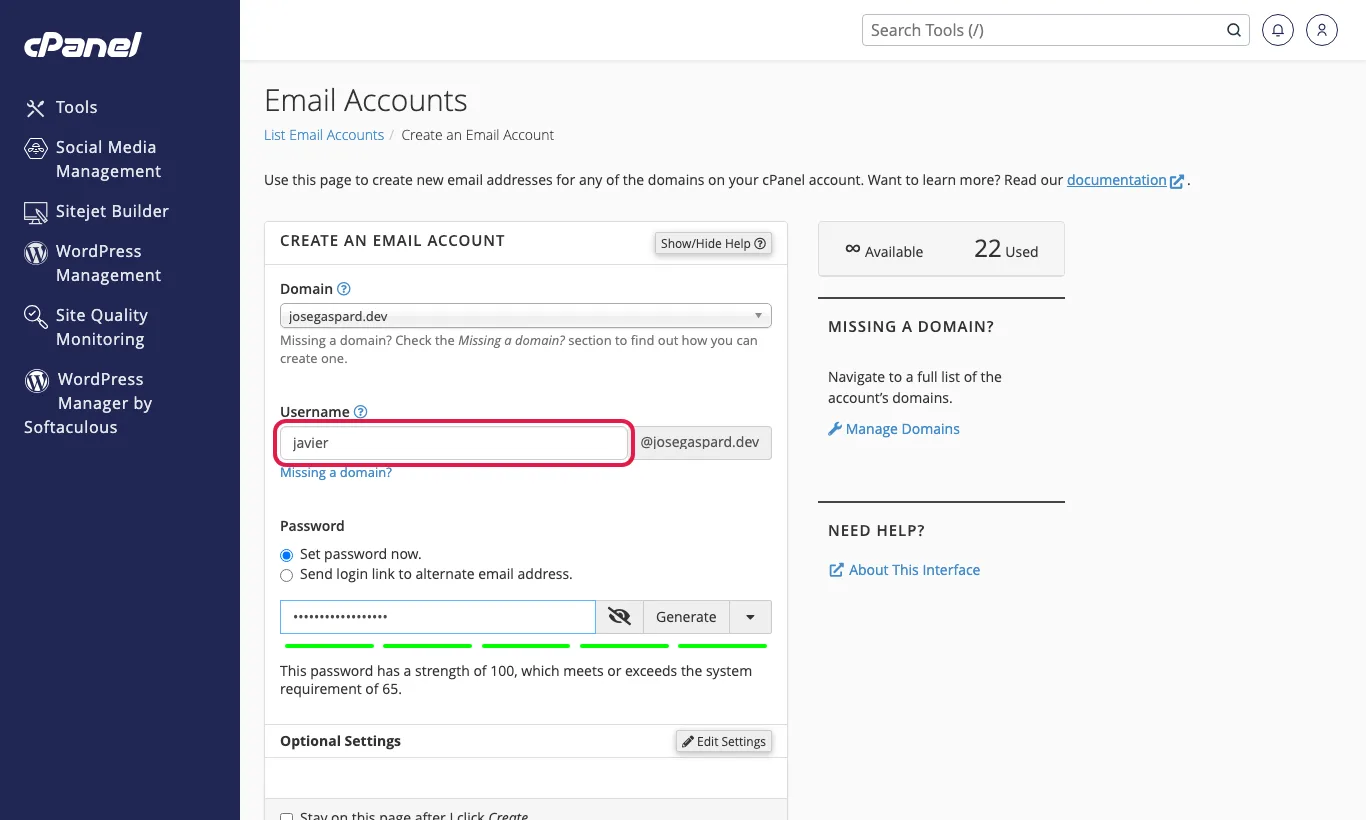
Task: Select Set password now option
Action: click(x=287, y=555)
